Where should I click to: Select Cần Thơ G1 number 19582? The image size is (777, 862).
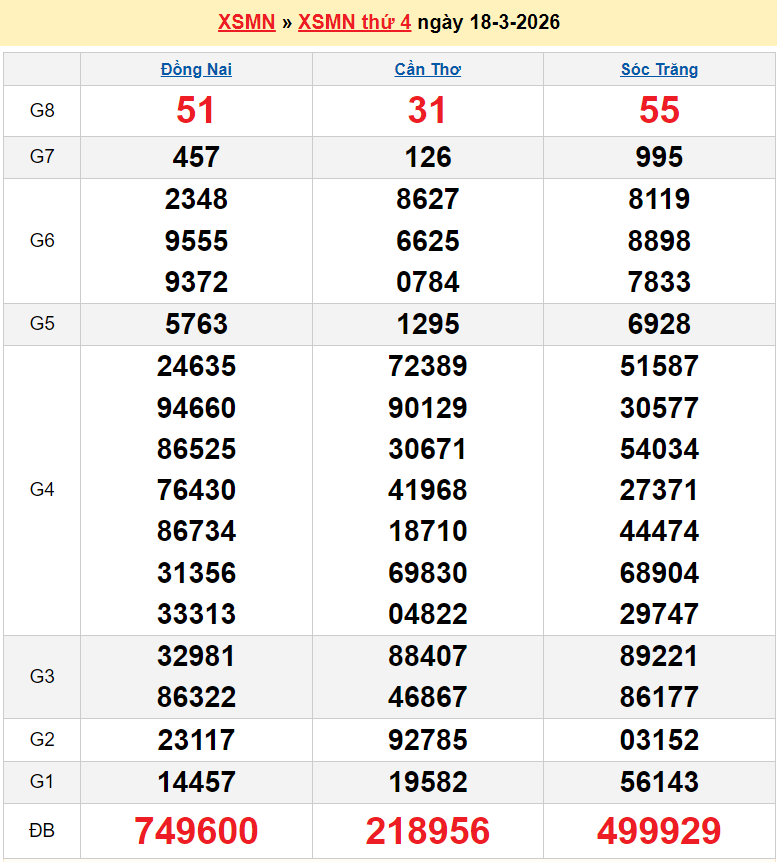pyautogui.click(x=427, y=782)
